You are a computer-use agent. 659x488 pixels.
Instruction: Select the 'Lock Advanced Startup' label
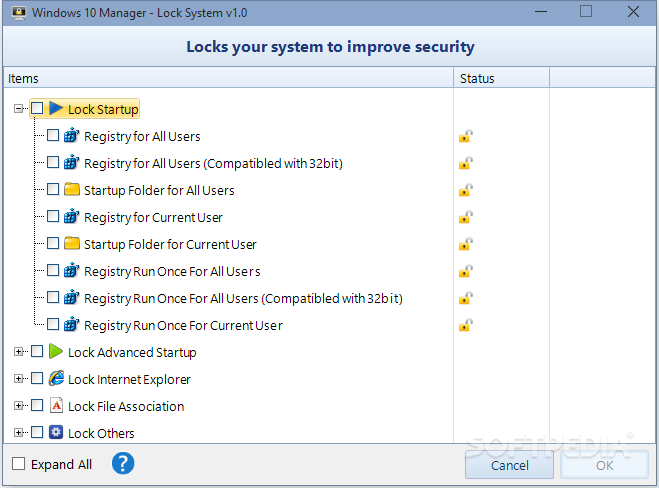point(132,352)
